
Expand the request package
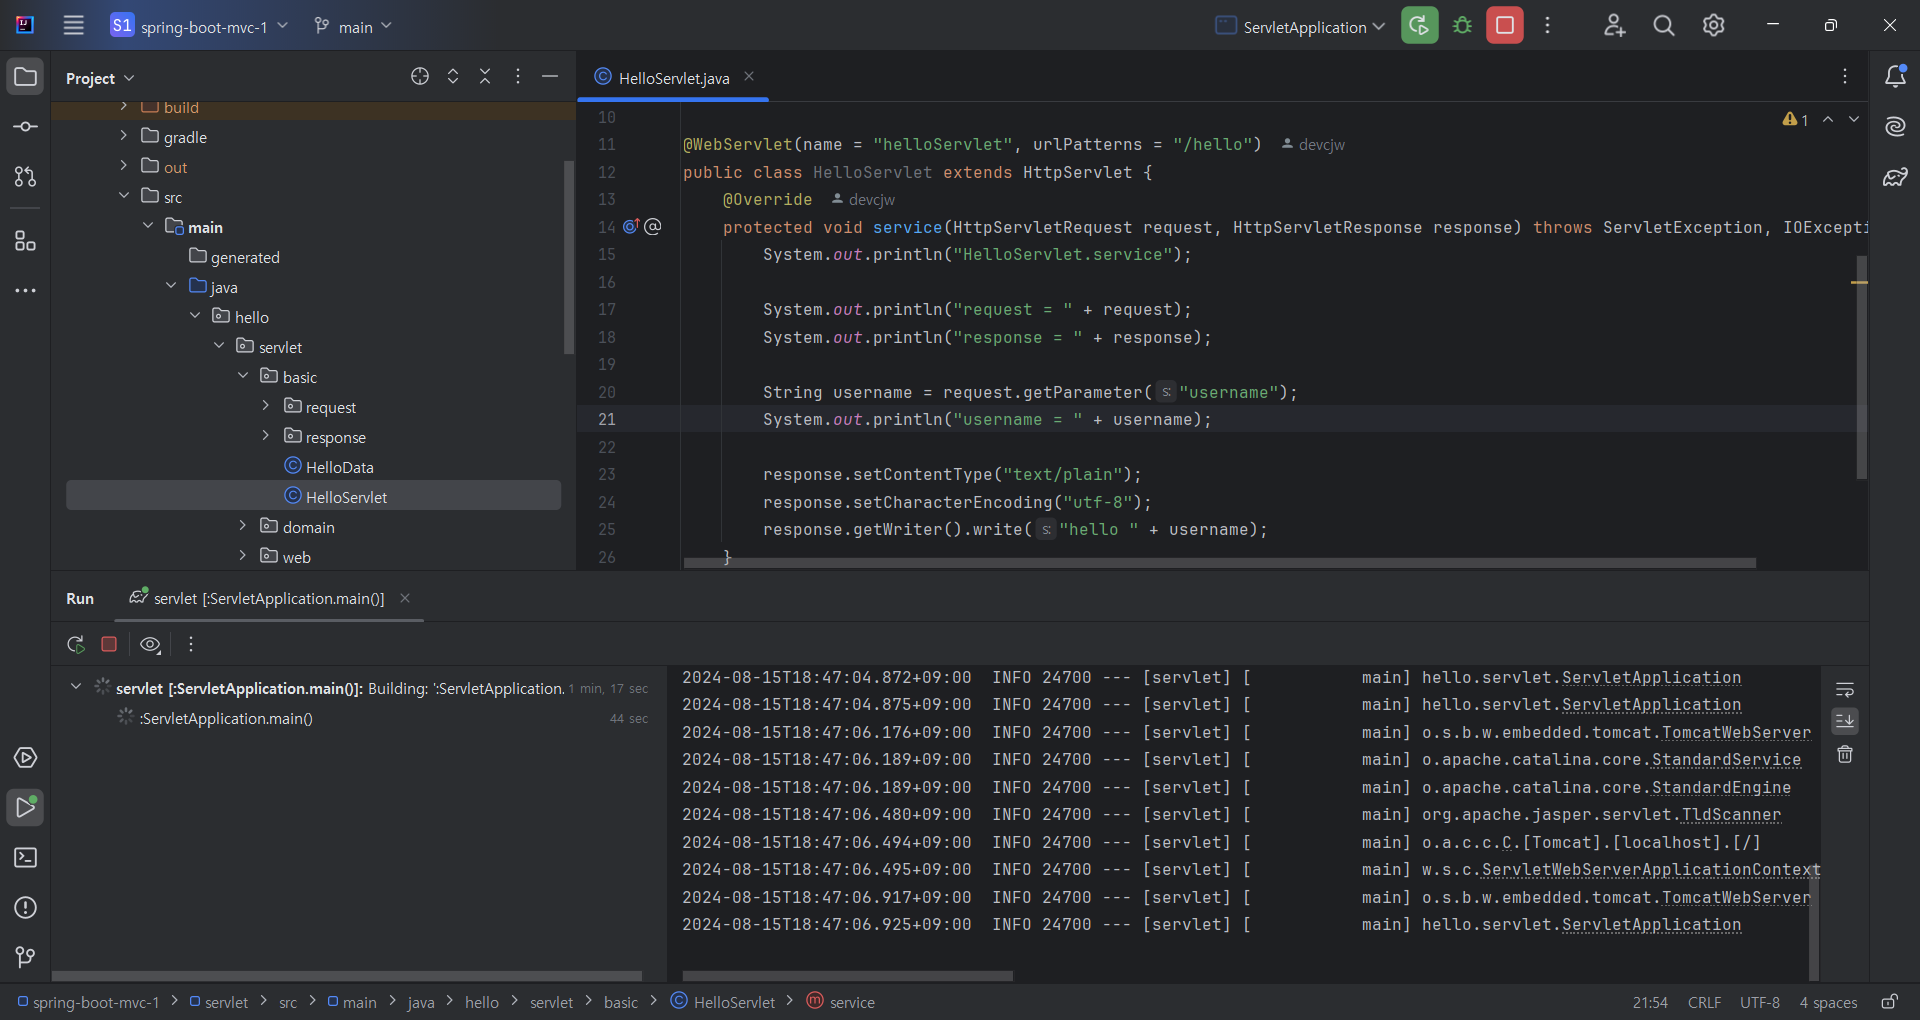click(266, 406)
